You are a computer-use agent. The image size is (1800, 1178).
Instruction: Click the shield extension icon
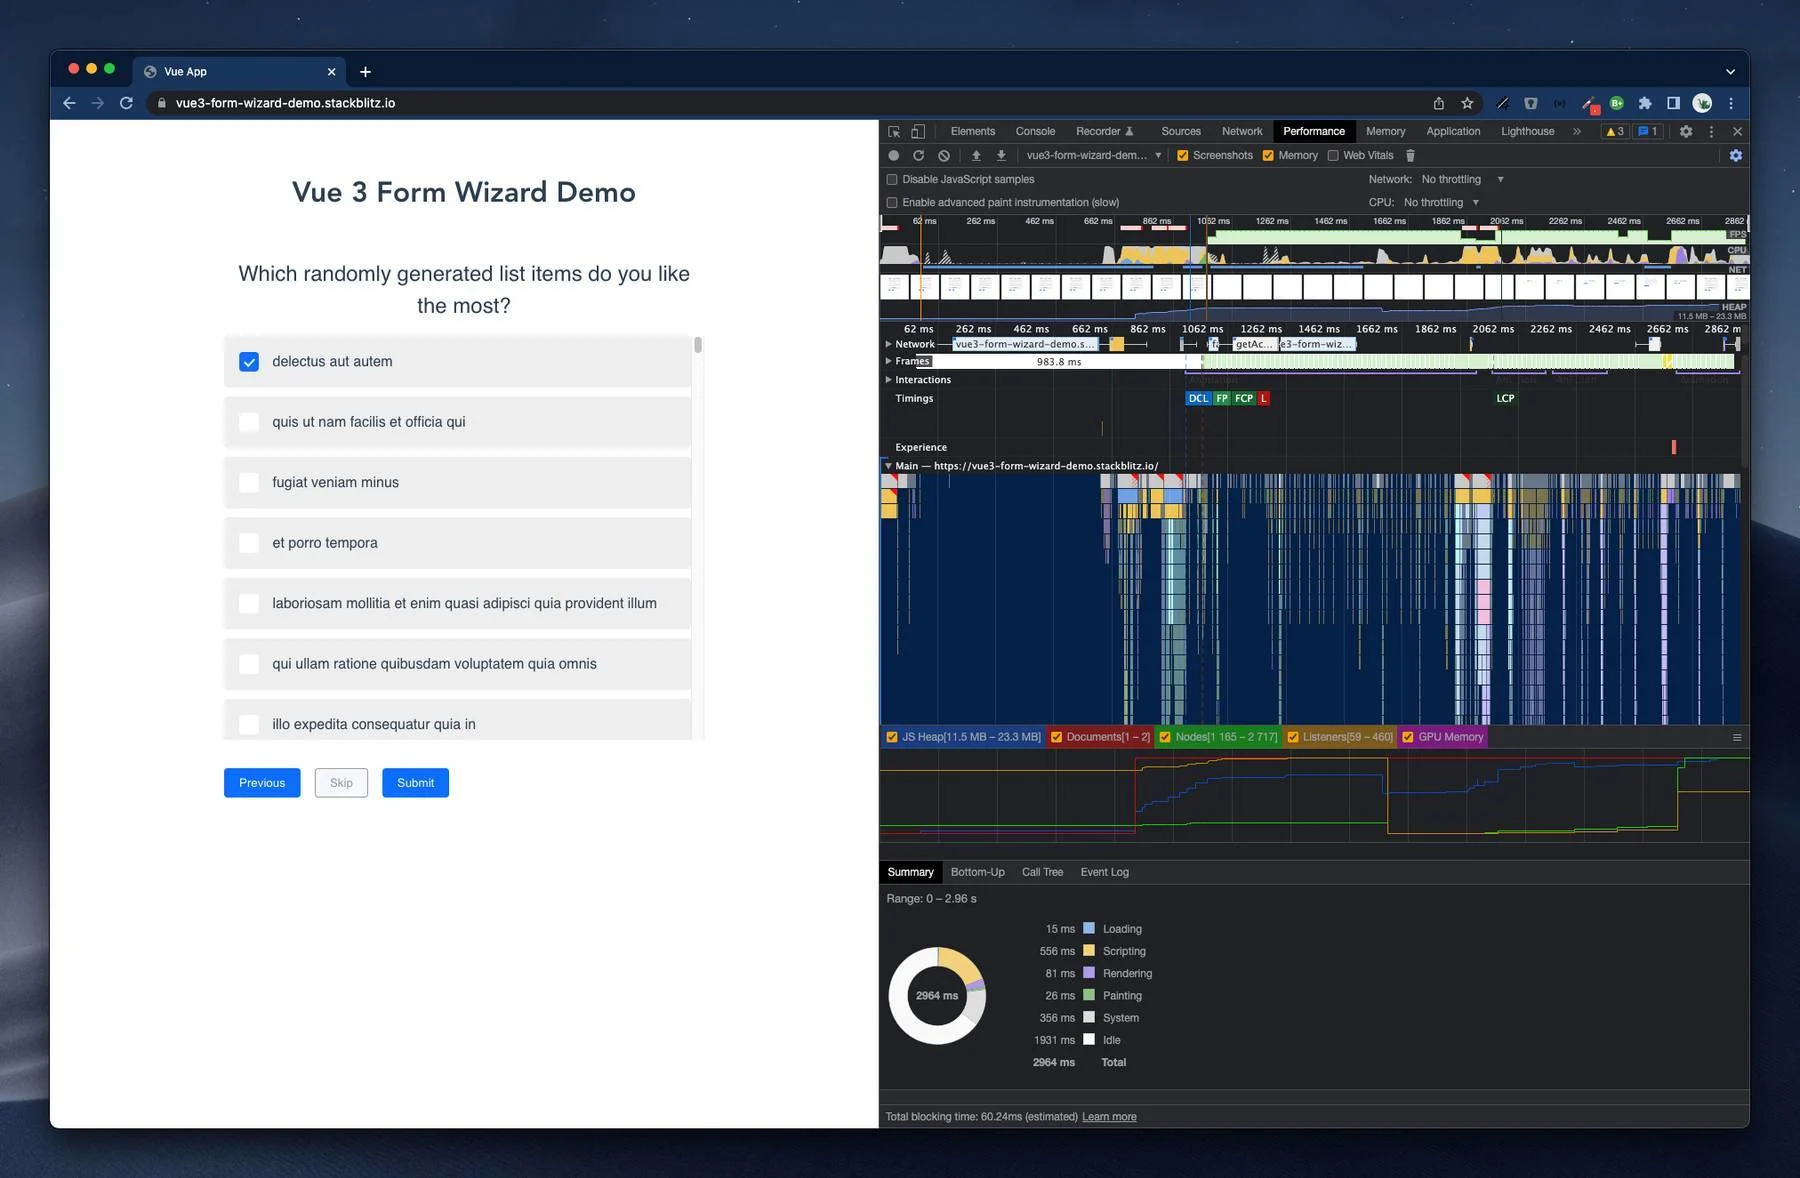click(1531, 103)
